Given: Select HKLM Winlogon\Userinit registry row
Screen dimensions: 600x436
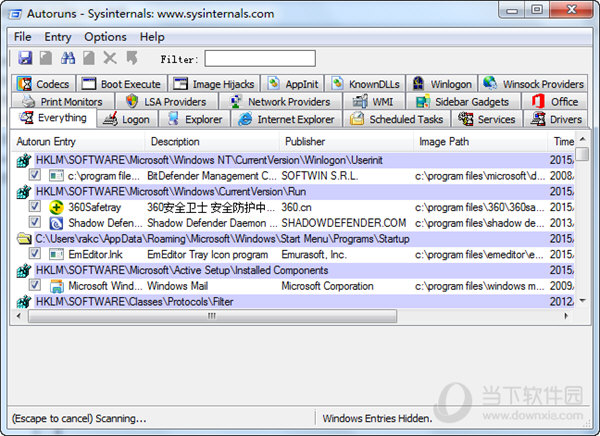Looking at the screenshot, I should click(295, 160).
